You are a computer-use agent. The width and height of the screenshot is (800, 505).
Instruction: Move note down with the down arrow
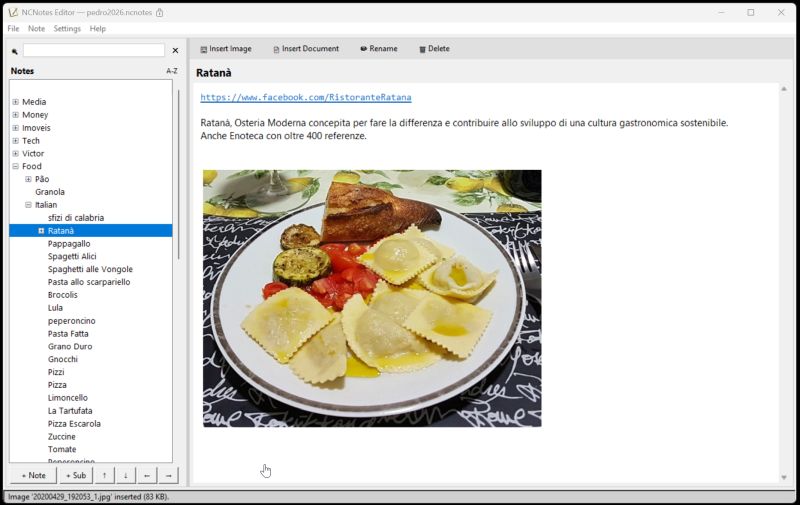coord(126,475)
